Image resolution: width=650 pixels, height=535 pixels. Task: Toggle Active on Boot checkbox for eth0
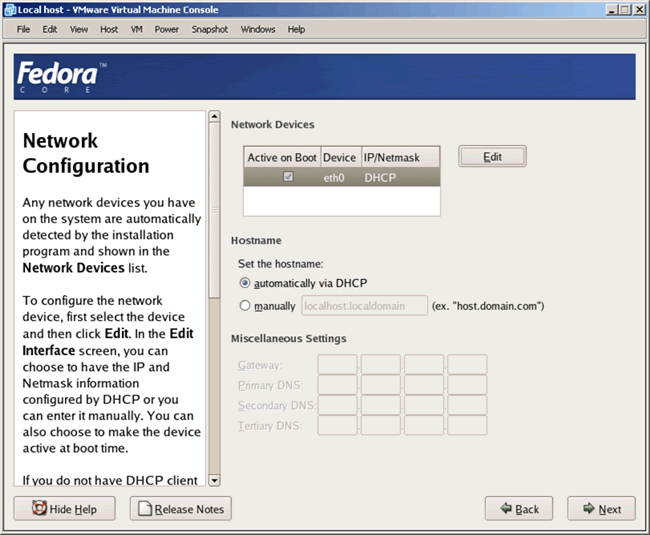click(288, 177)
